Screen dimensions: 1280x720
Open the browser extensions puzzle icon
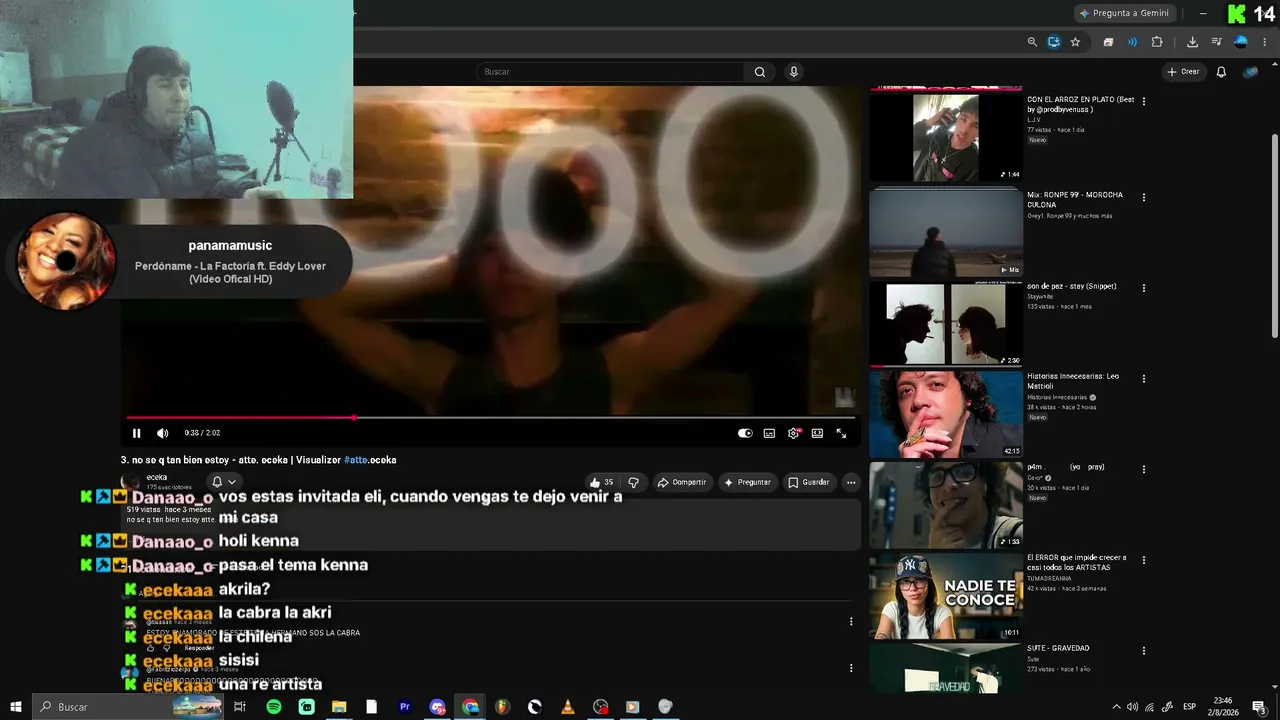coord(1157,42)
